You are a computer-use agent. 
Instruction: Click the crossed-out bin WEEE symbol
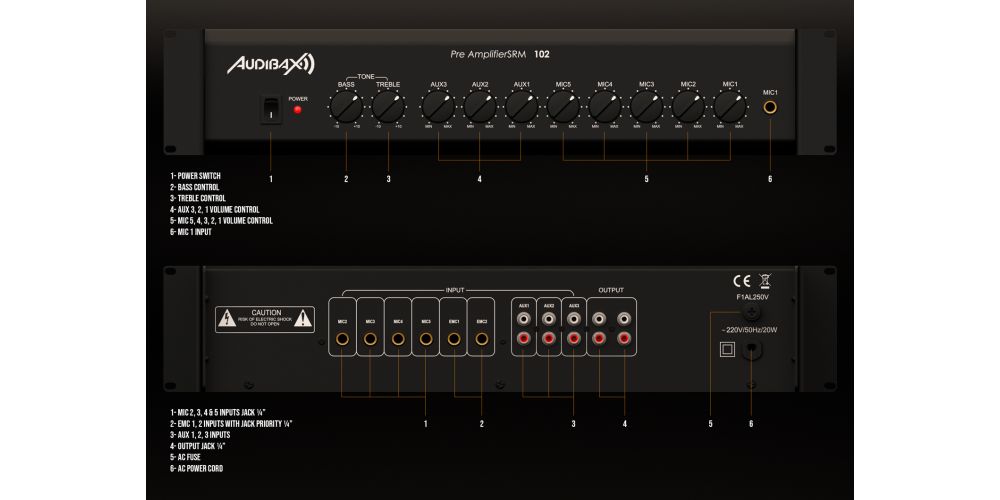point(765,281)
